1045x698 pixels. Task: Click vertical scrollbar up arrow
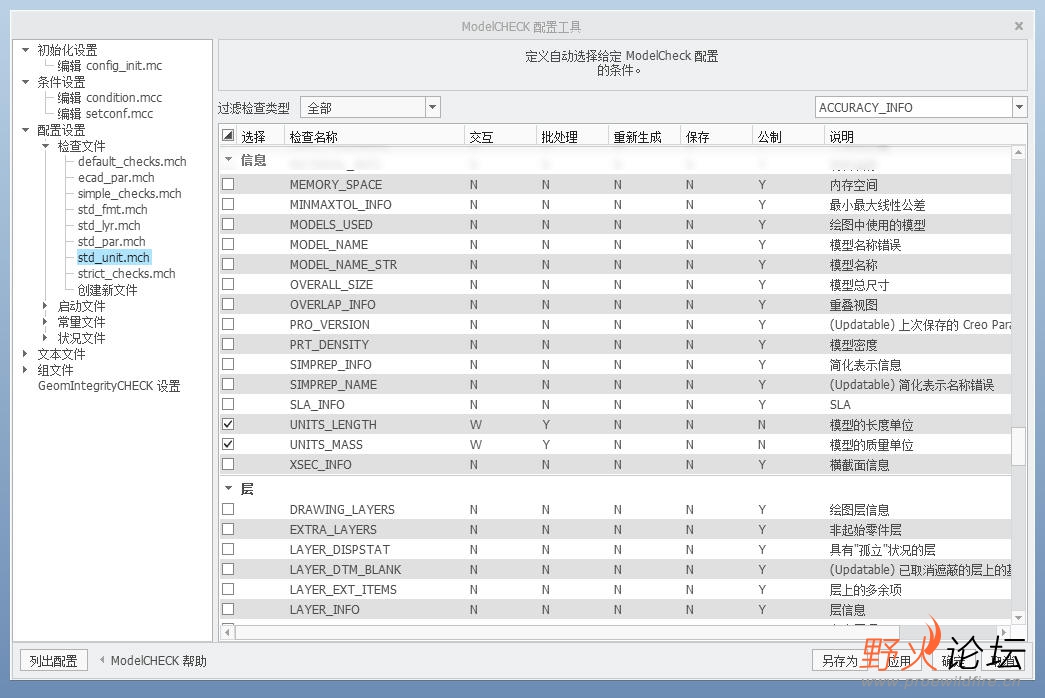pyautogui.click(x=1018, y=153)
